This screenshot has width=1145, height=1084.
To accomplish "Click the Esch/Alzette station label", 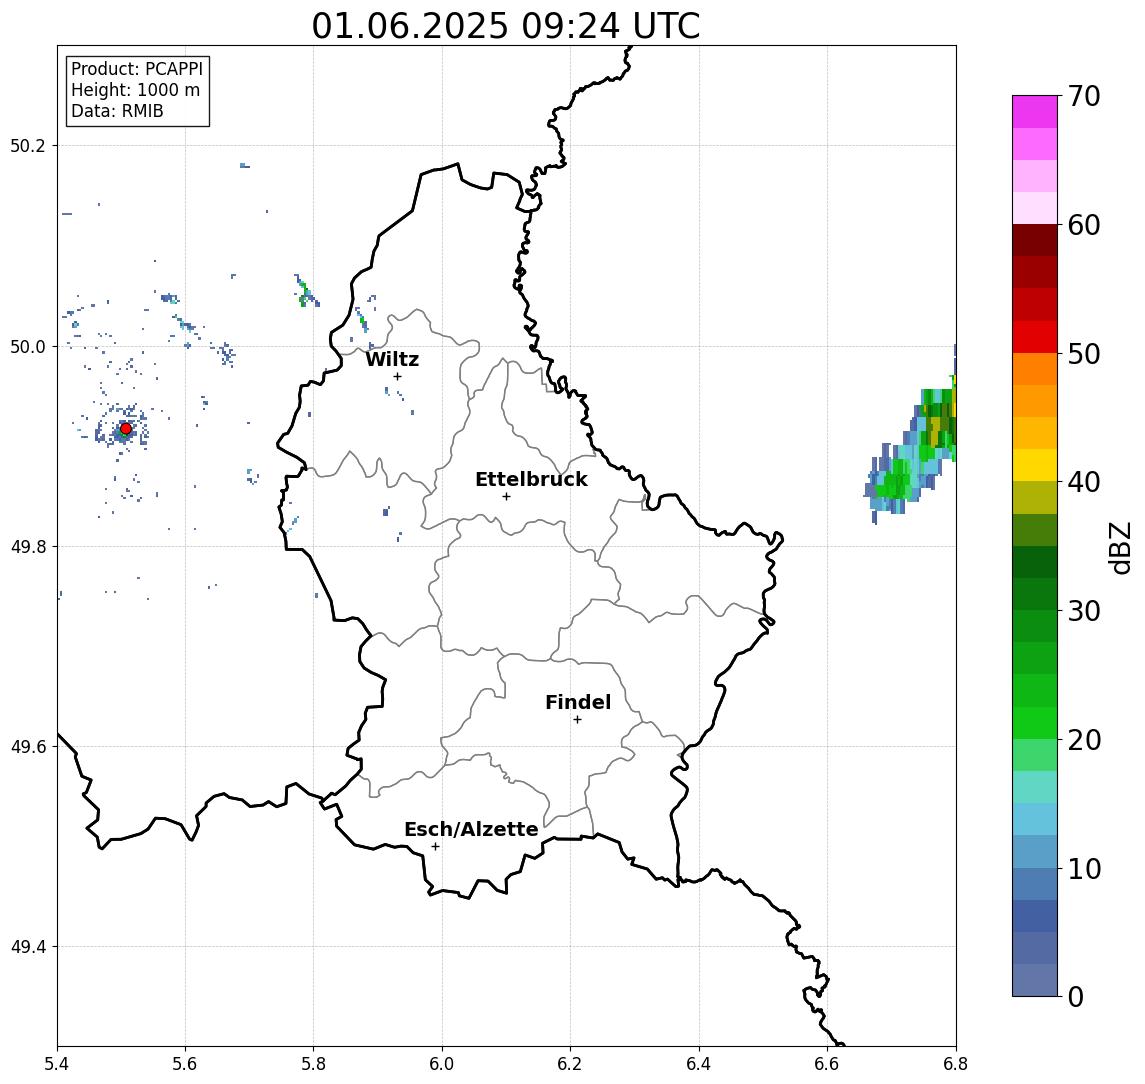I will click(471, 829).
